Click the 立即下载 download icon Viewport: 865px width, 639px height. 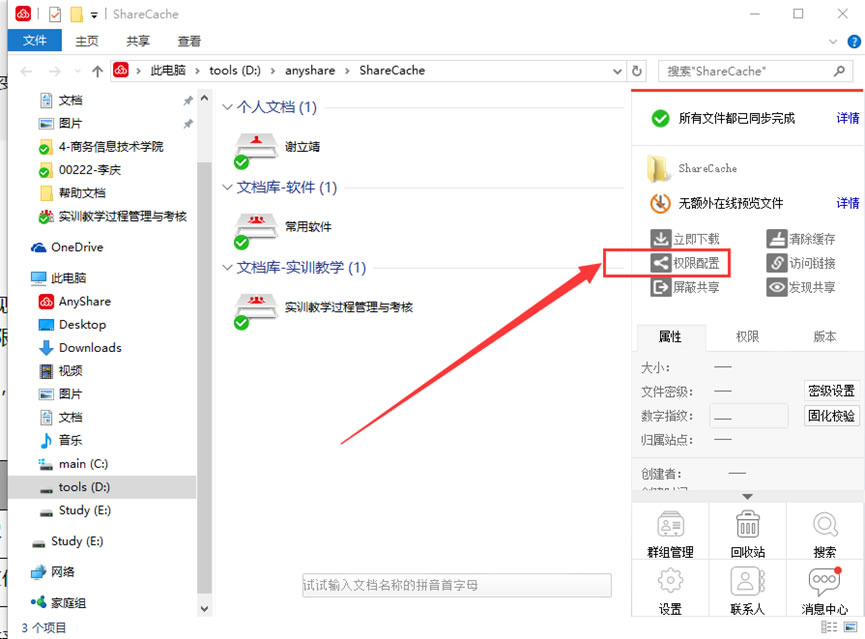[660, 239]
